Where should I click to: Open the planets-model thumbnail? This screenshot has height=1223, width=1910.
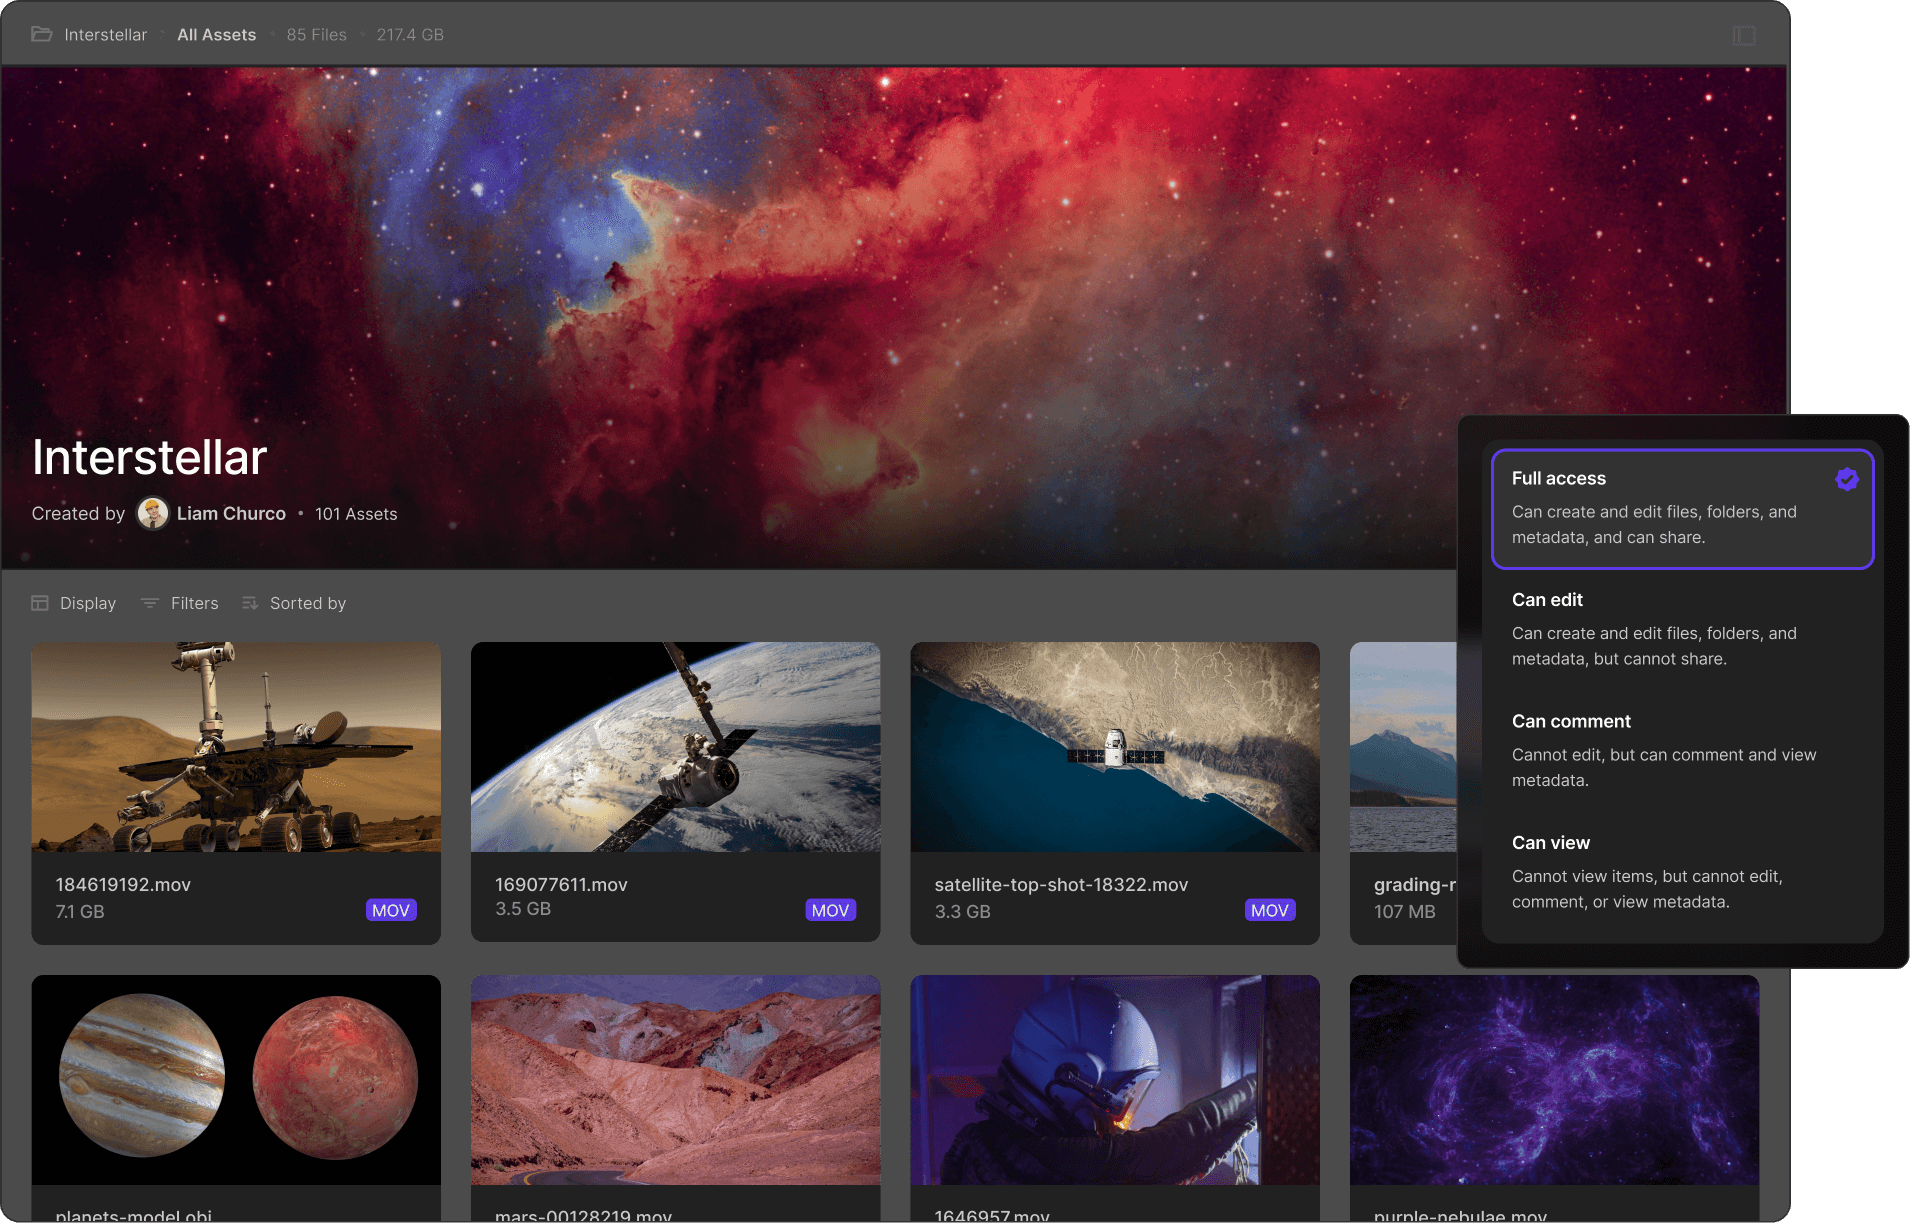point(236,1080)
